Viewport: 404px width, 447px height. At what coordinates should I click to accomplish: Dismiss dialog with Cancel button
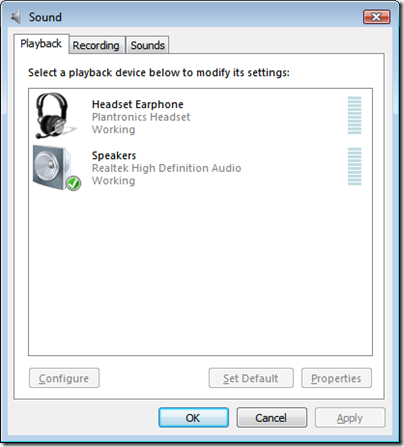click(x=272, y=417)
